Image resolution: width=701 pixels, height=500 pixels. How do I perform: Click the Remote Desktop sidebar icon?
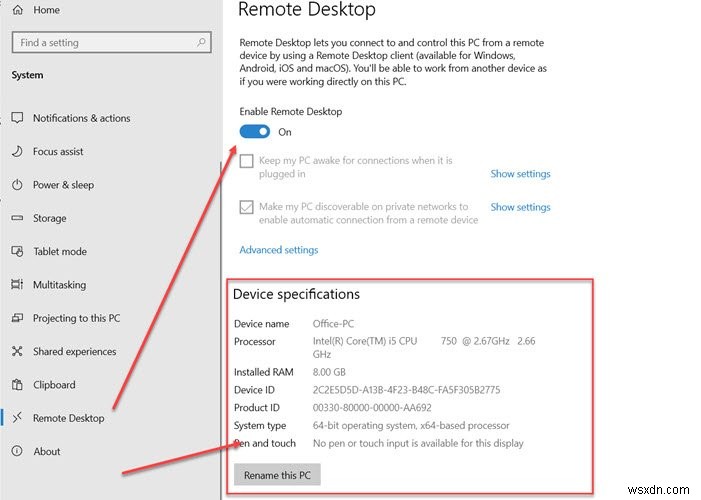17,418
